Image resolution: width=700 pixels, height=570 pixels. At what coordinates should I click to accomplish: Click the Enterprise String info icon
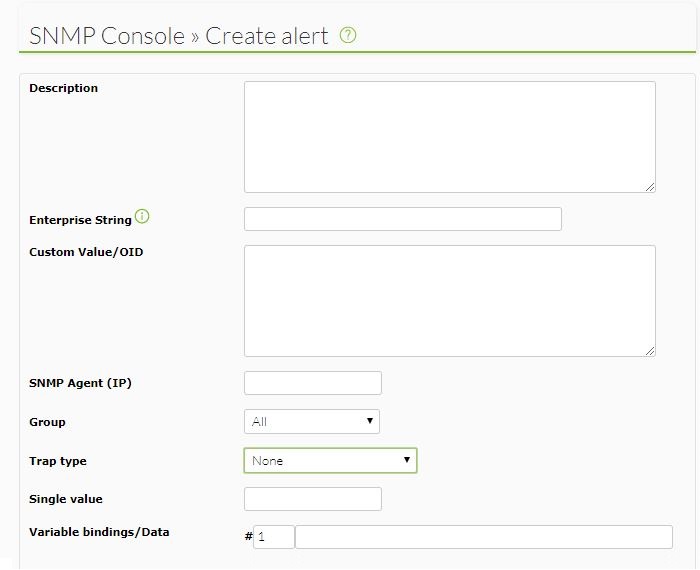(x=142, y=216)
